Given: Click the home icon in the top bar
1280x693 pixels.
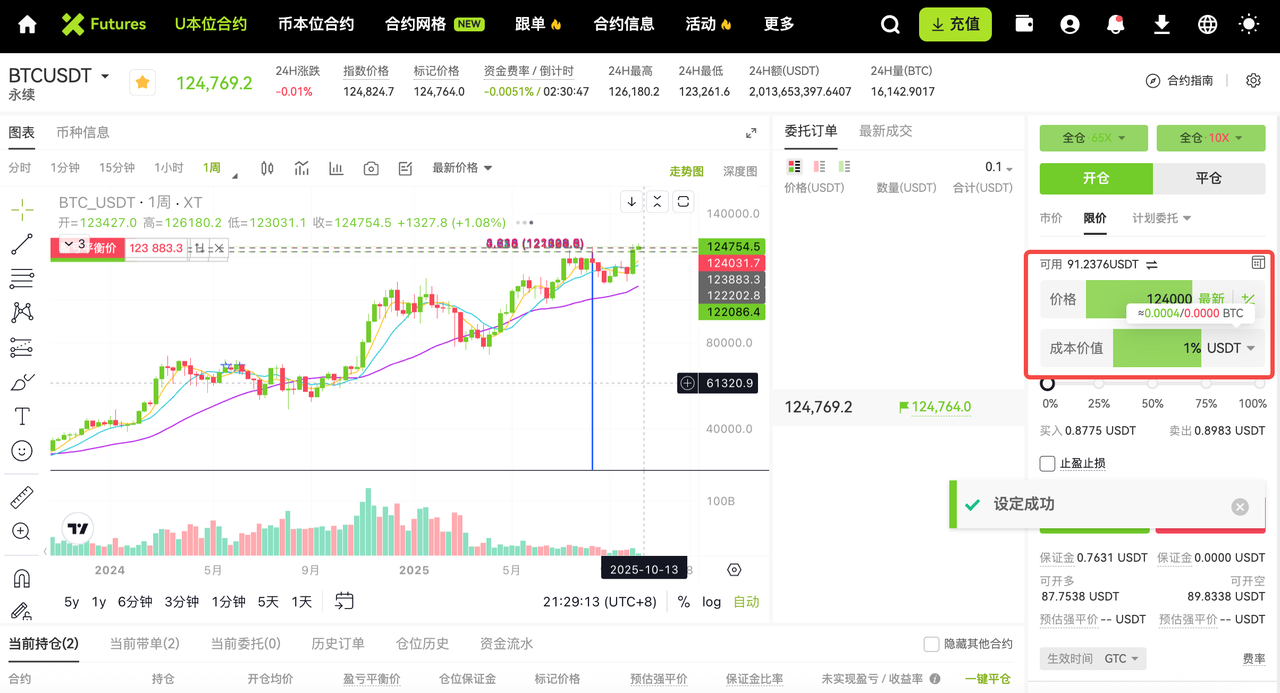Looking at the screenshot, I should coord(27,25).
